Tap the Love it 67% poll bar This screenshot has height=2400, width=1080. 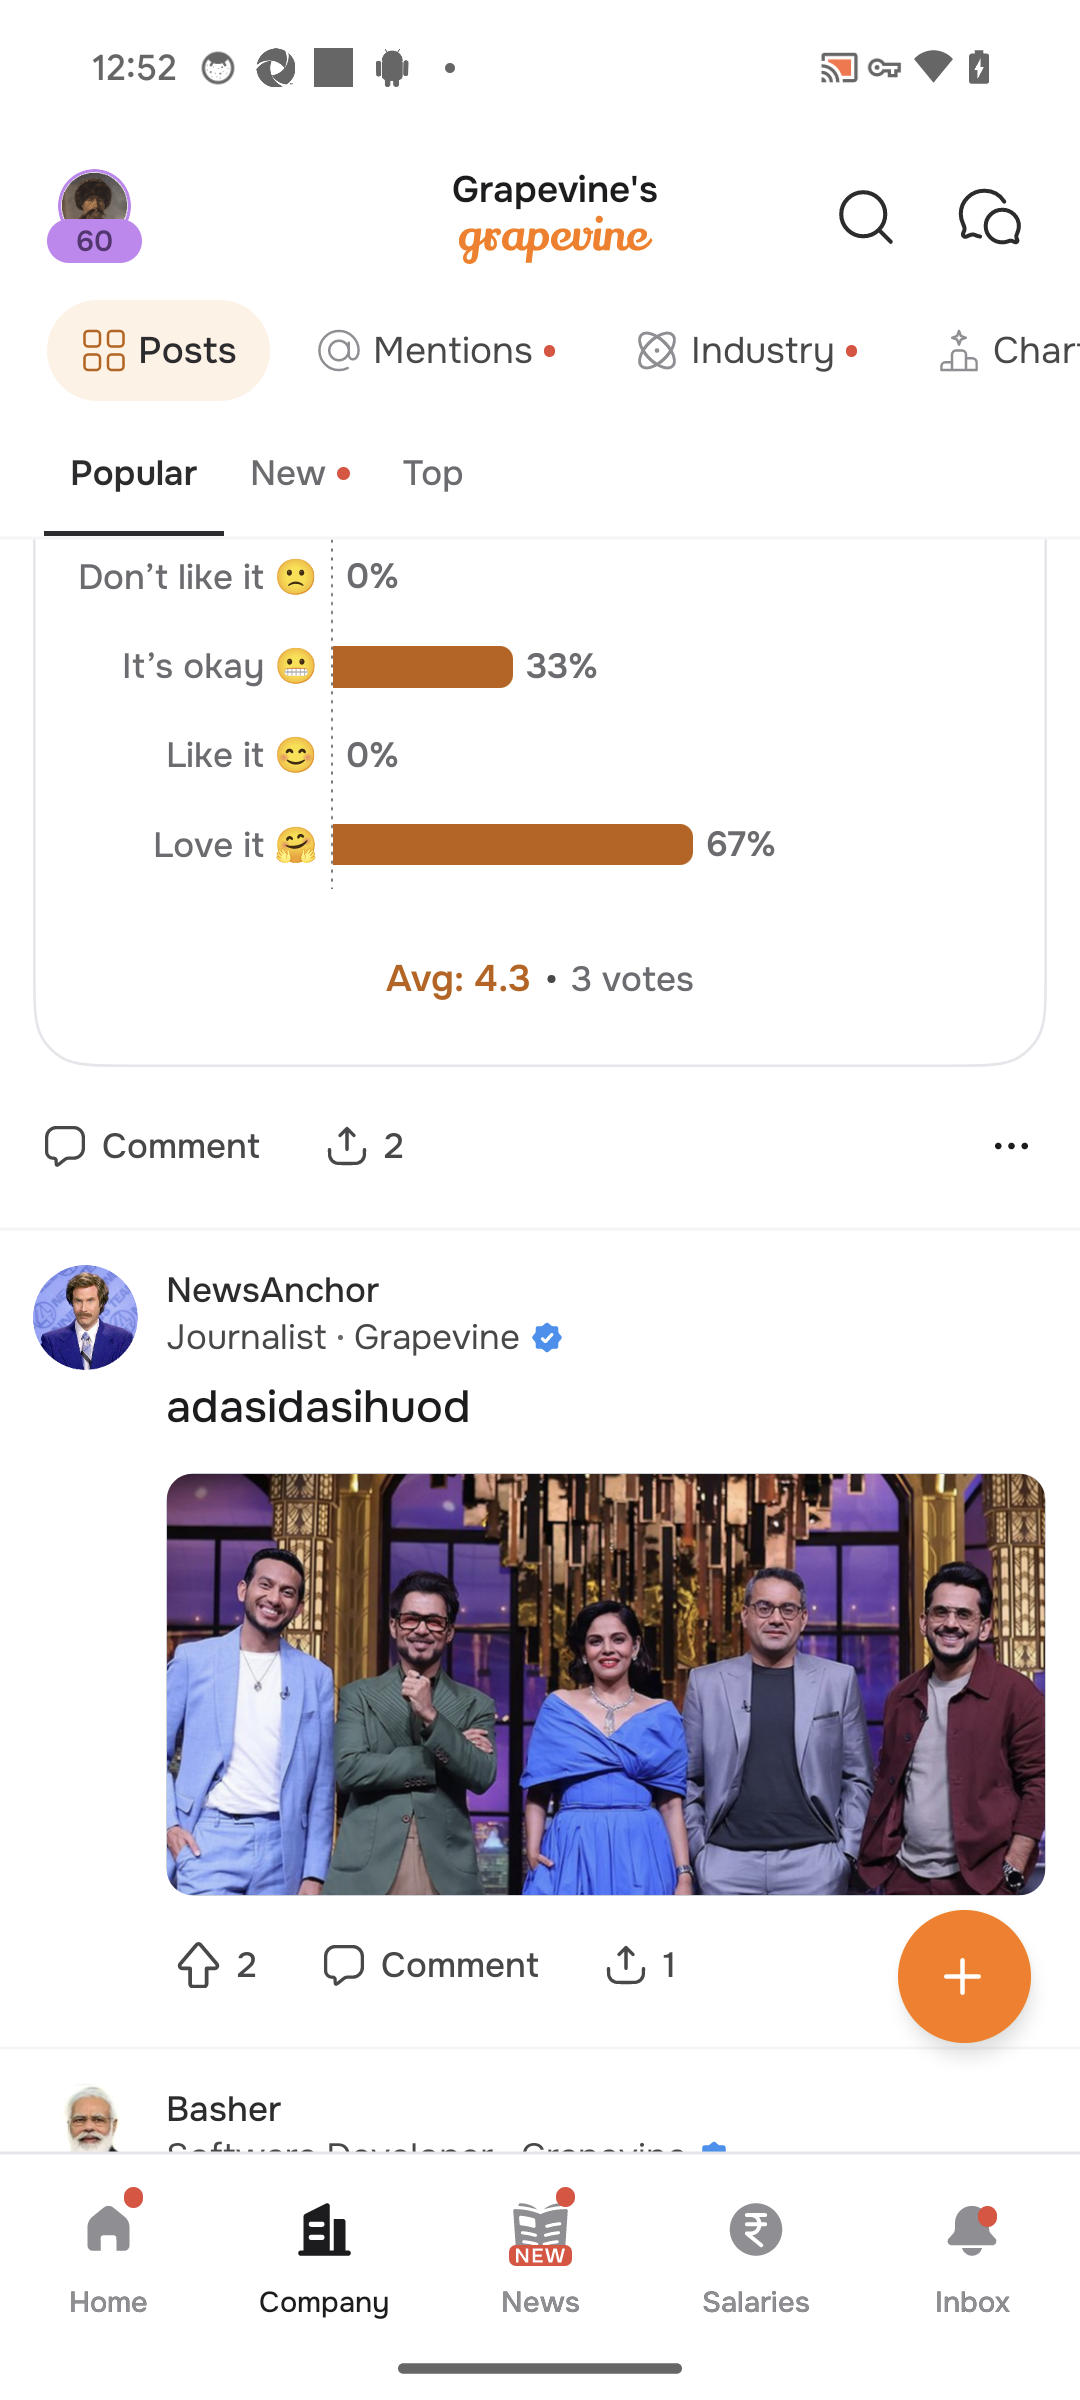coord(512,845)
